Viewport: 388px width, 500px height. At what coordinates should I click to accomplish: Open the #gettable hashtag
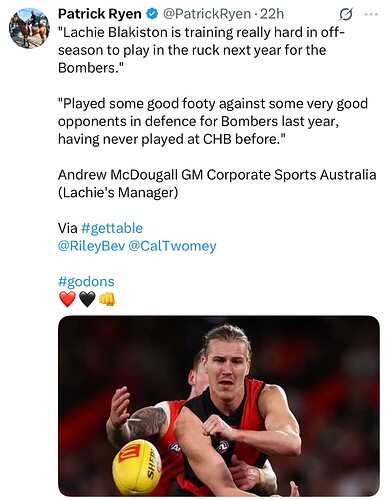point(112,228)
